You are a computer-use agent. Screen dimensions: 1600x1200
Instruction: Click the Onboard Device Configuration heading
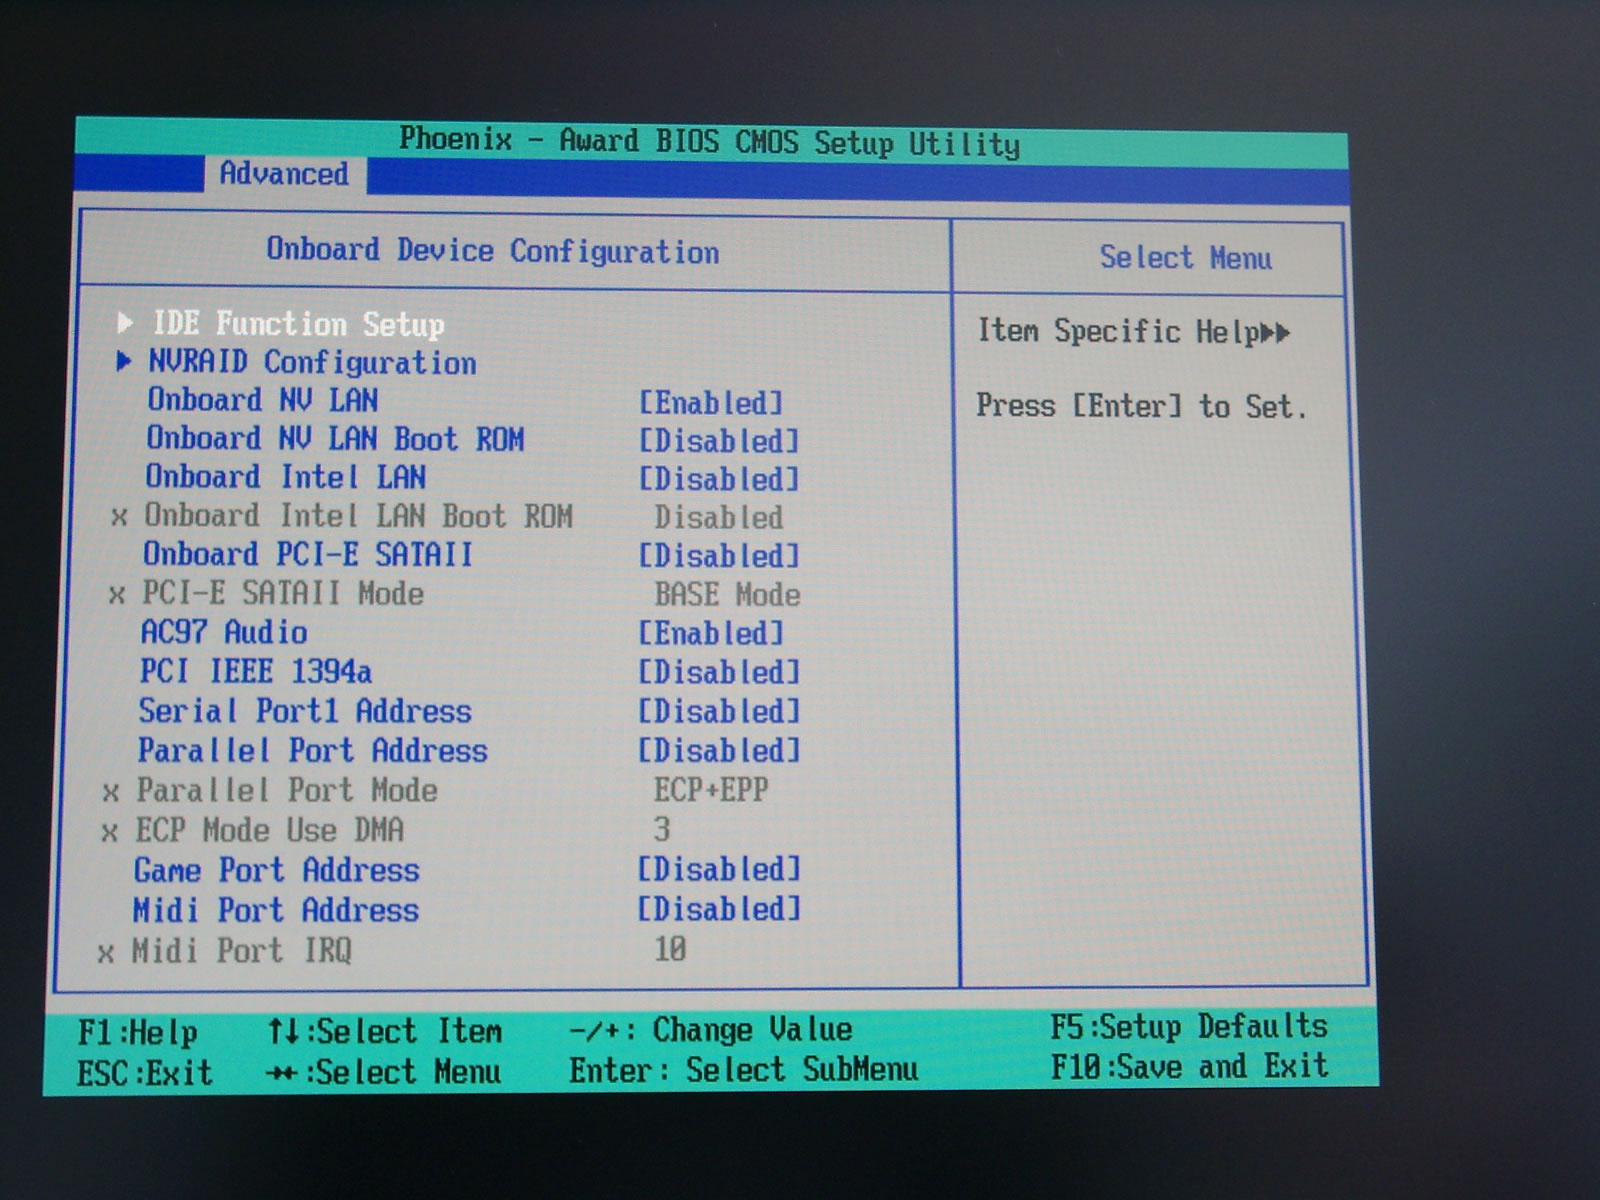coord(492,250)
